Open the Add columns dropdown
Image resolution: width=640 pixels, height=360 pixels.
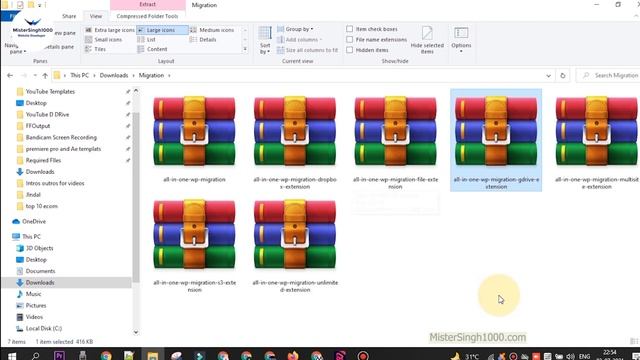pyautogui.click(x=299, y=40)
